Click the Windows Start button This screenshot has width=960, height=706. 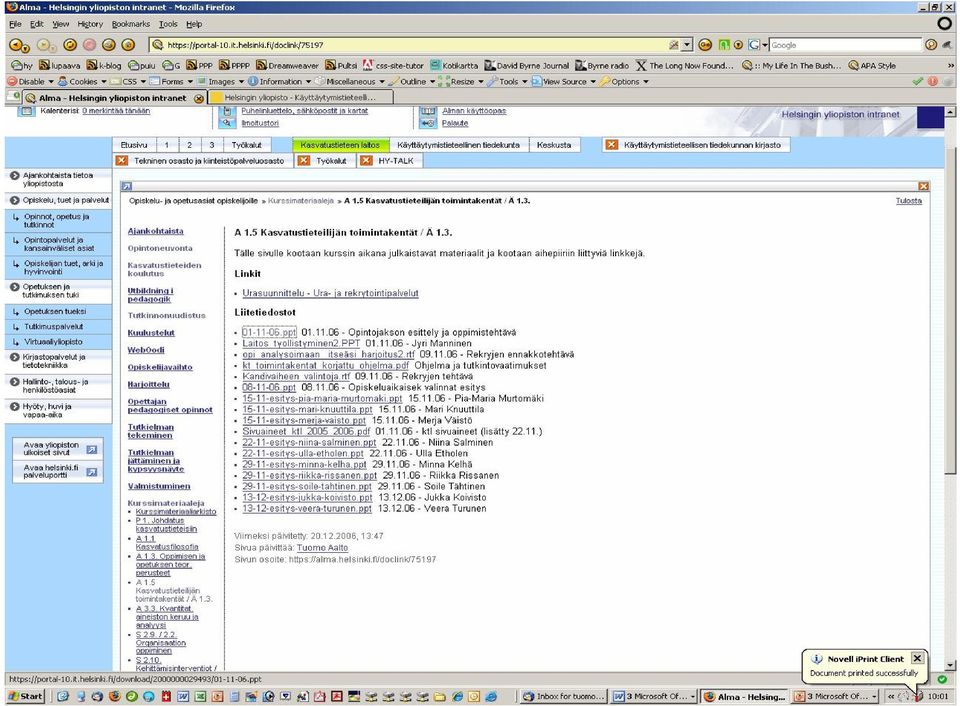[25, 696]
